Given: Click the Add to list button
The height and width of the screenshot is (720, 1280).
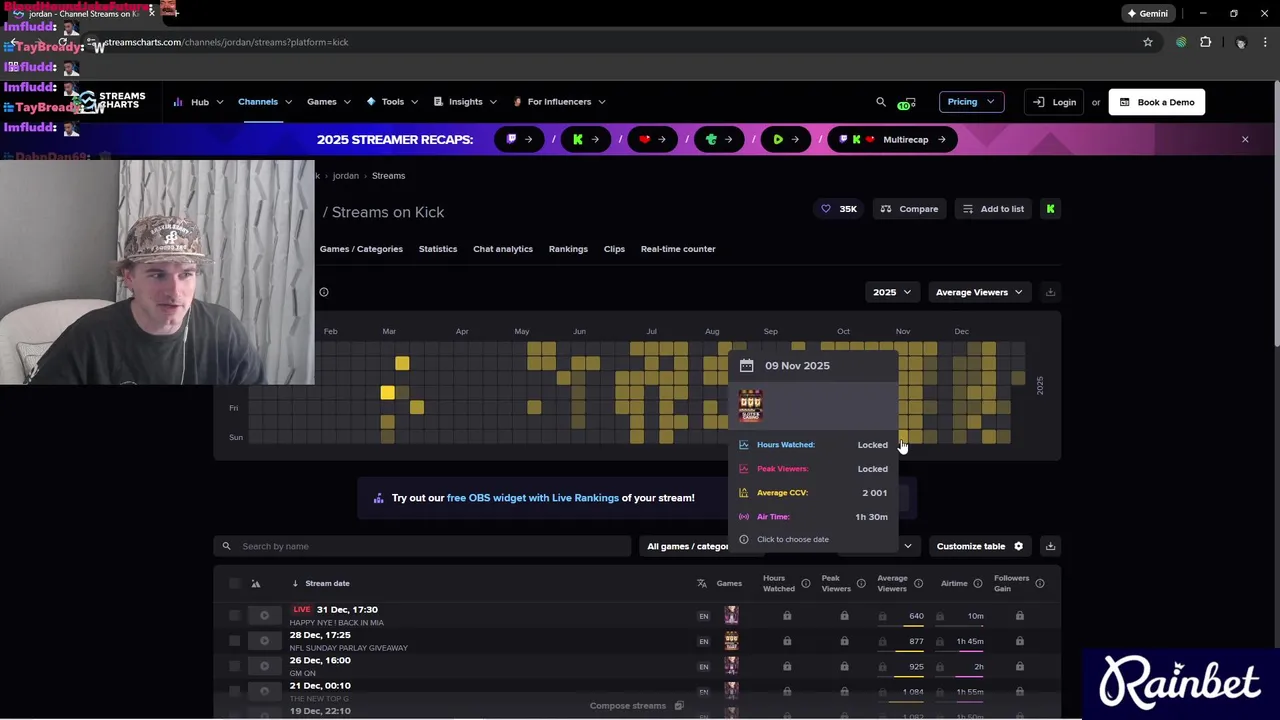Looking at the screenshot, I should pyautogui.click(x=993, y=209).
